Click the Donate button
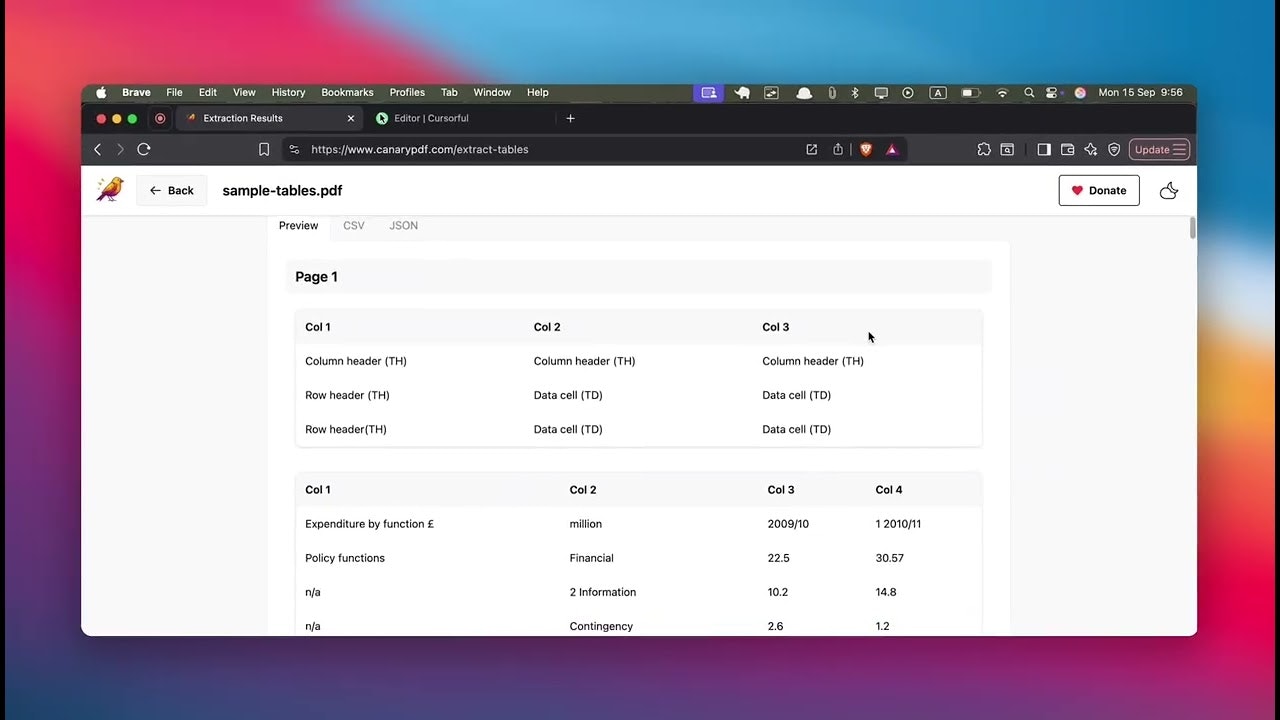 (x=1098, y=190)
